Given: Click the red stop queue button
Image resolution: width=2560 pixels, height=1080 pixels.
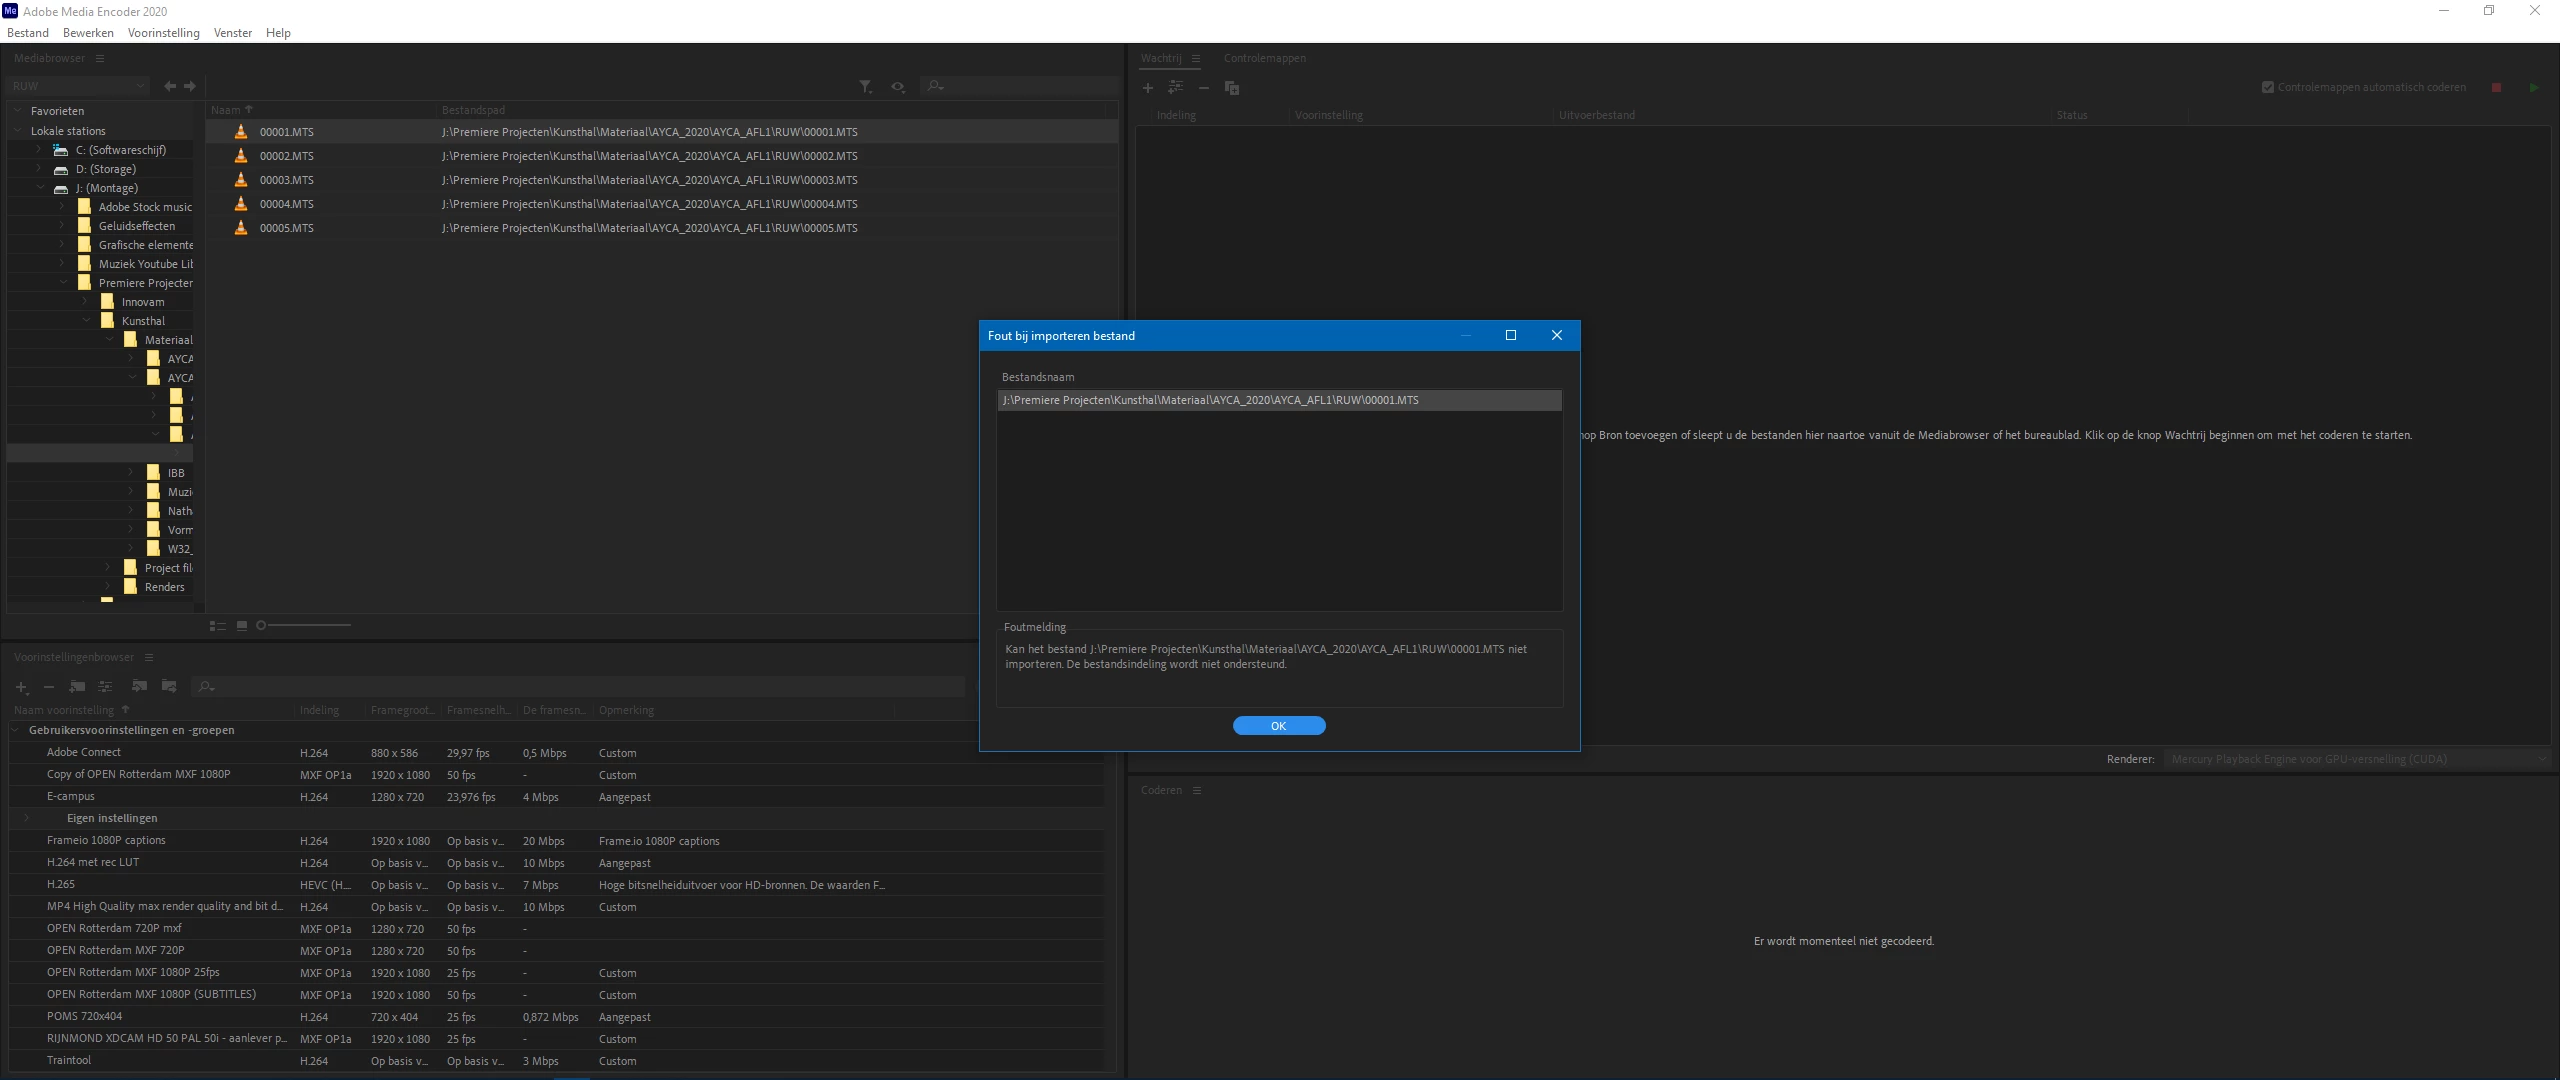Looking at the screenshot, I should pos(2496,88).
